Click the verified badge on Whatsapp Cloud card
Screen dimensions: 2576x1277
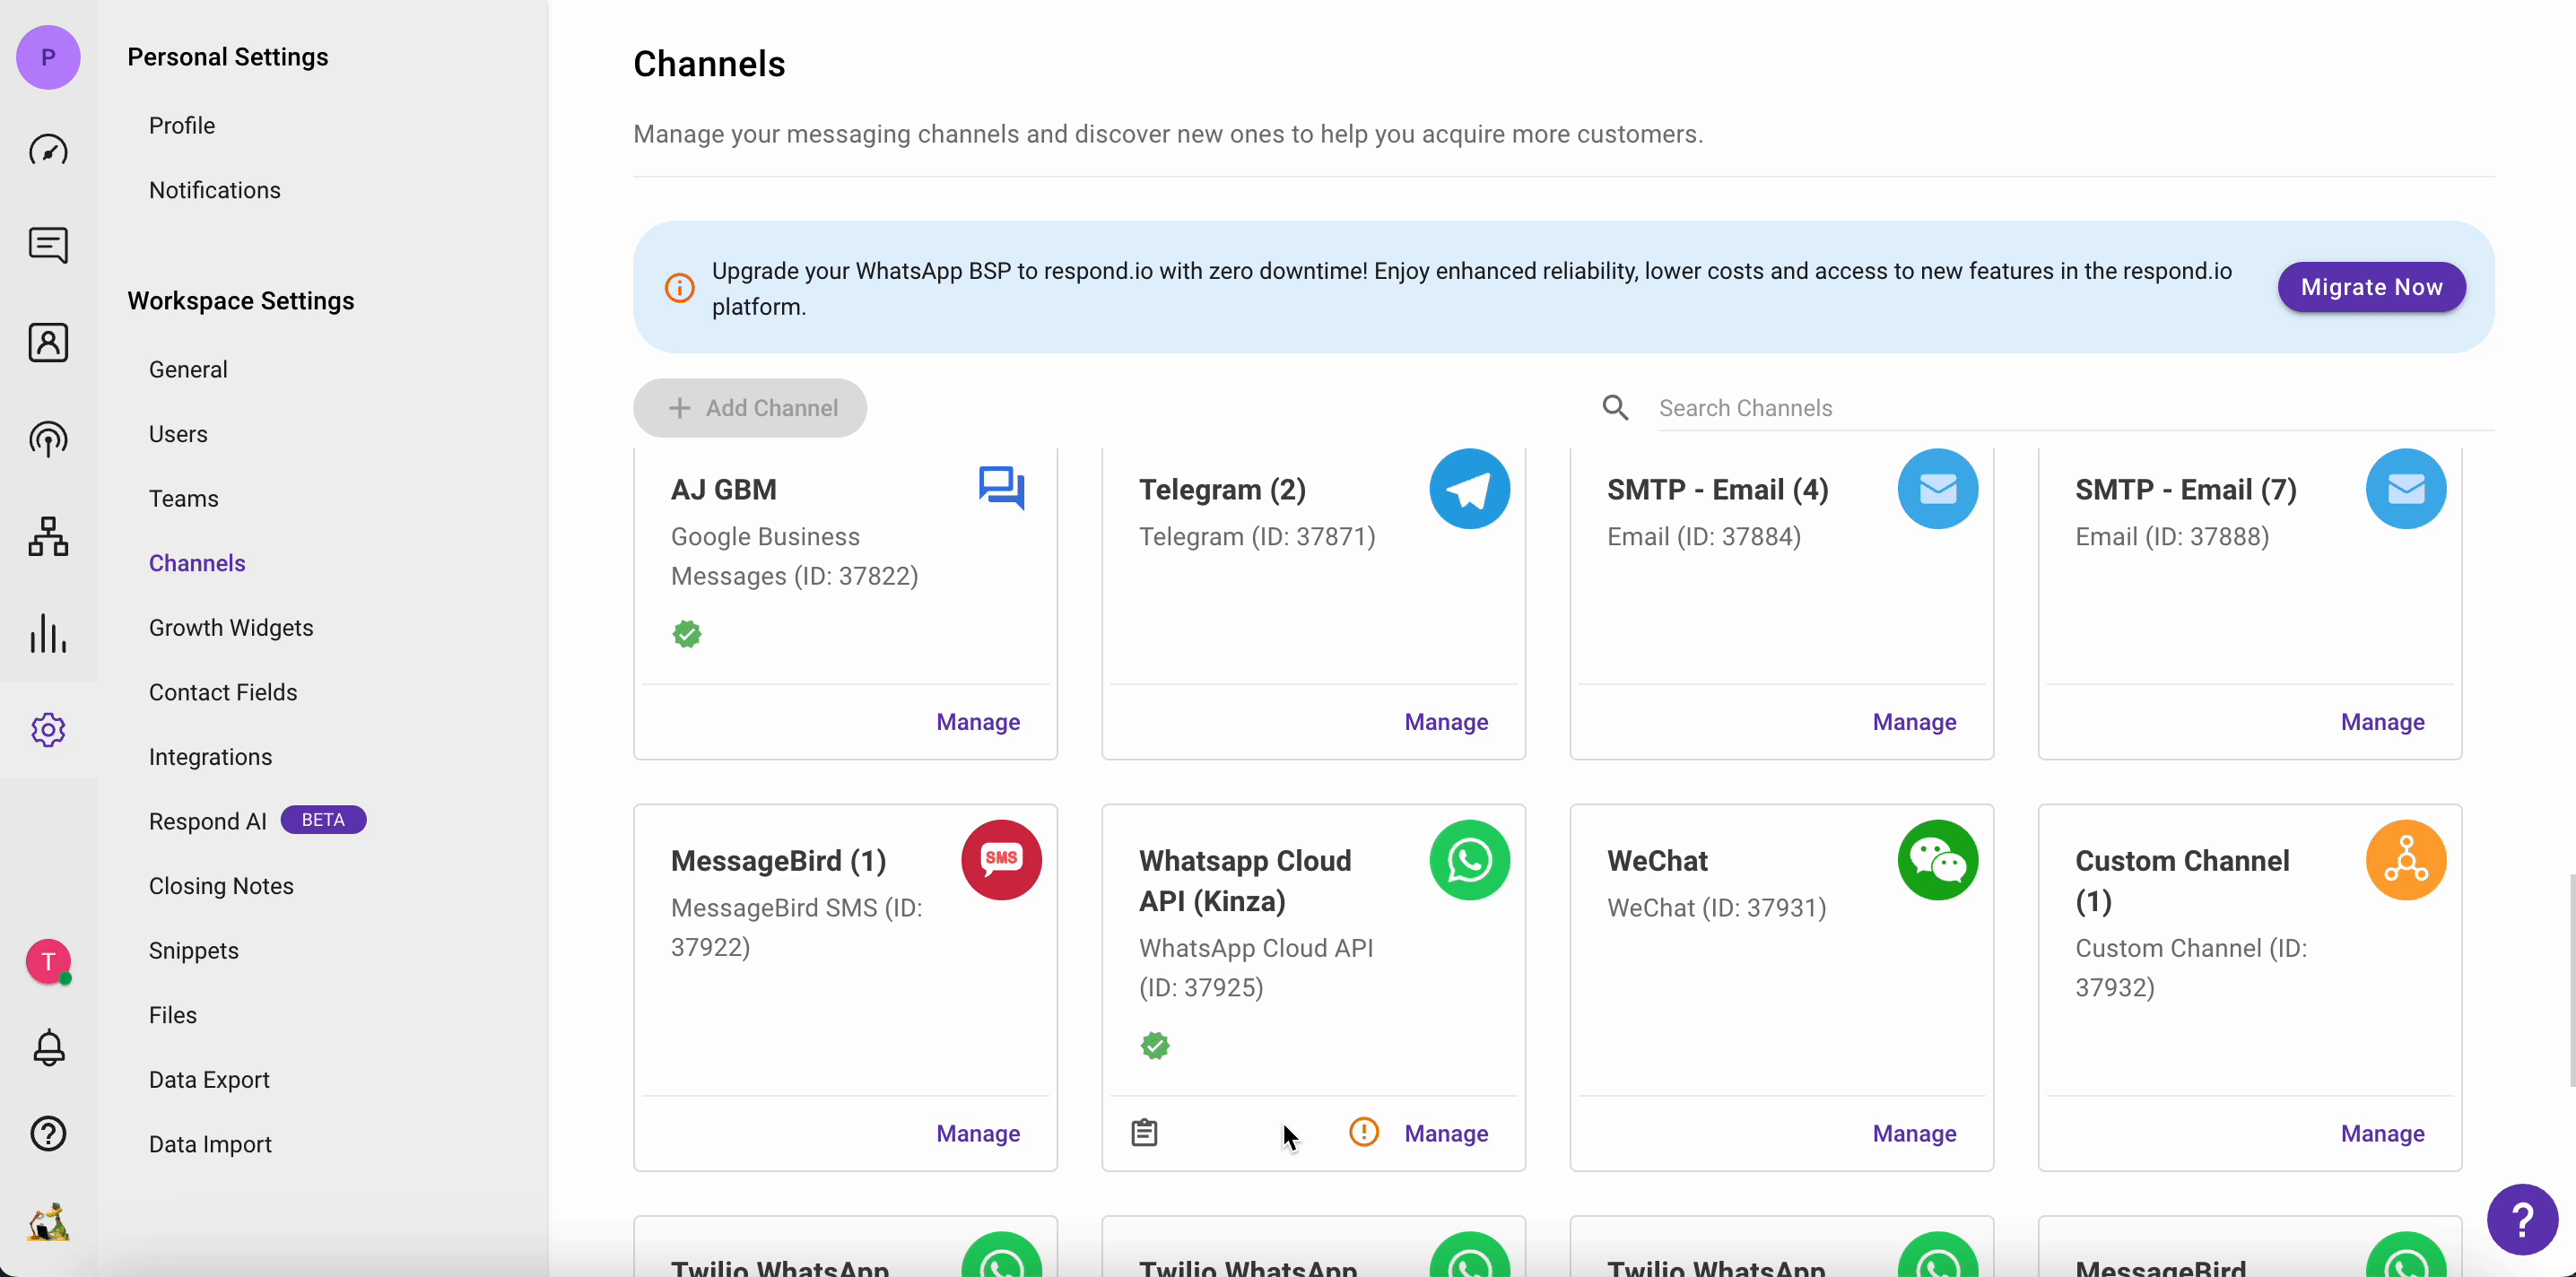pos(1155,1046)
